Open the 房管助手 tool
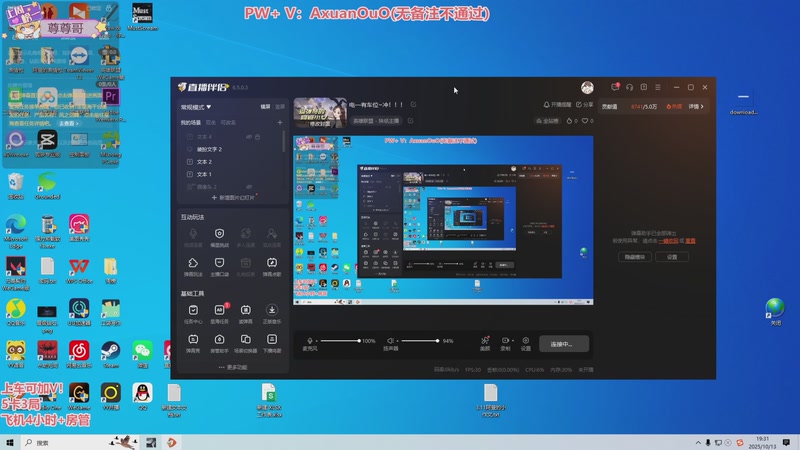Image resolution: width=800 pixels, height=450 pixels. tap(219, 343)
